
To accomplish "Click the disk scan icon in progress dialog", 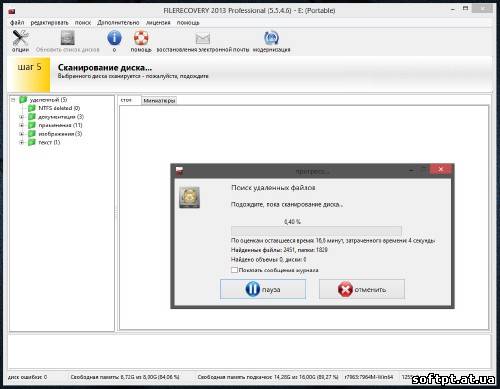I will pyautogui.click(x=189, y=197).
